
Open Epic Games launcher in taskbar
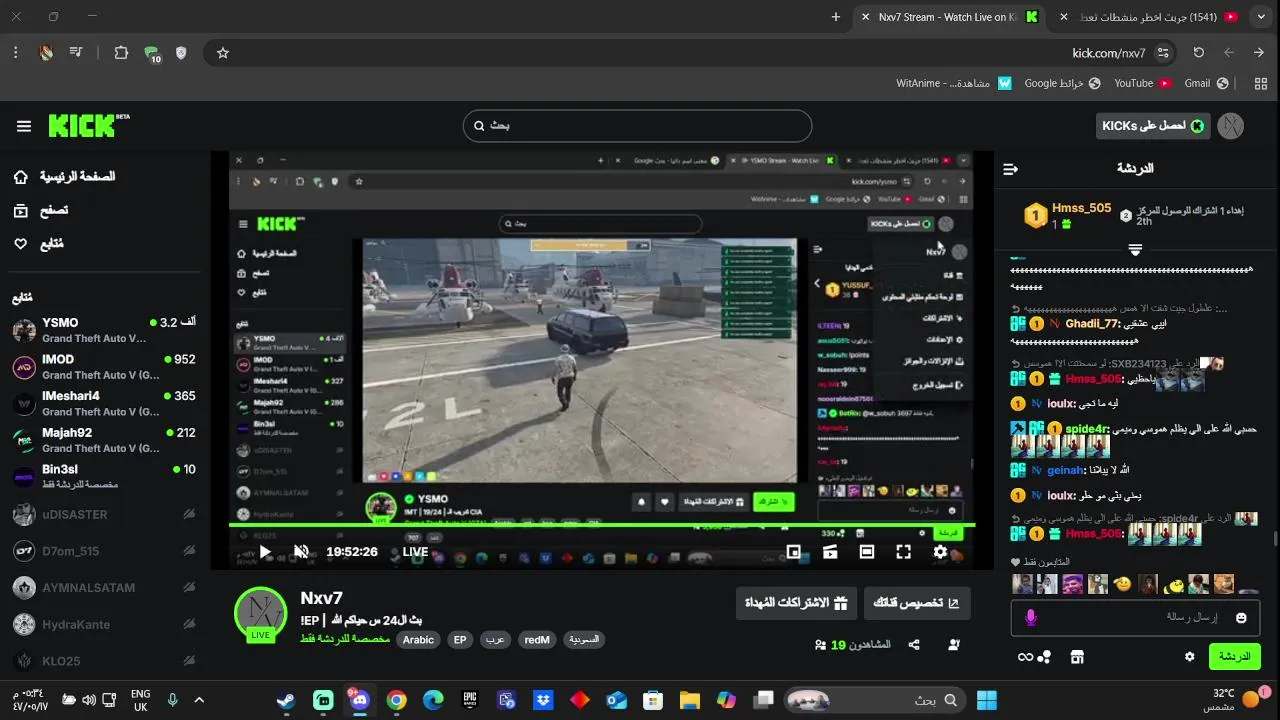pos(470,700)
